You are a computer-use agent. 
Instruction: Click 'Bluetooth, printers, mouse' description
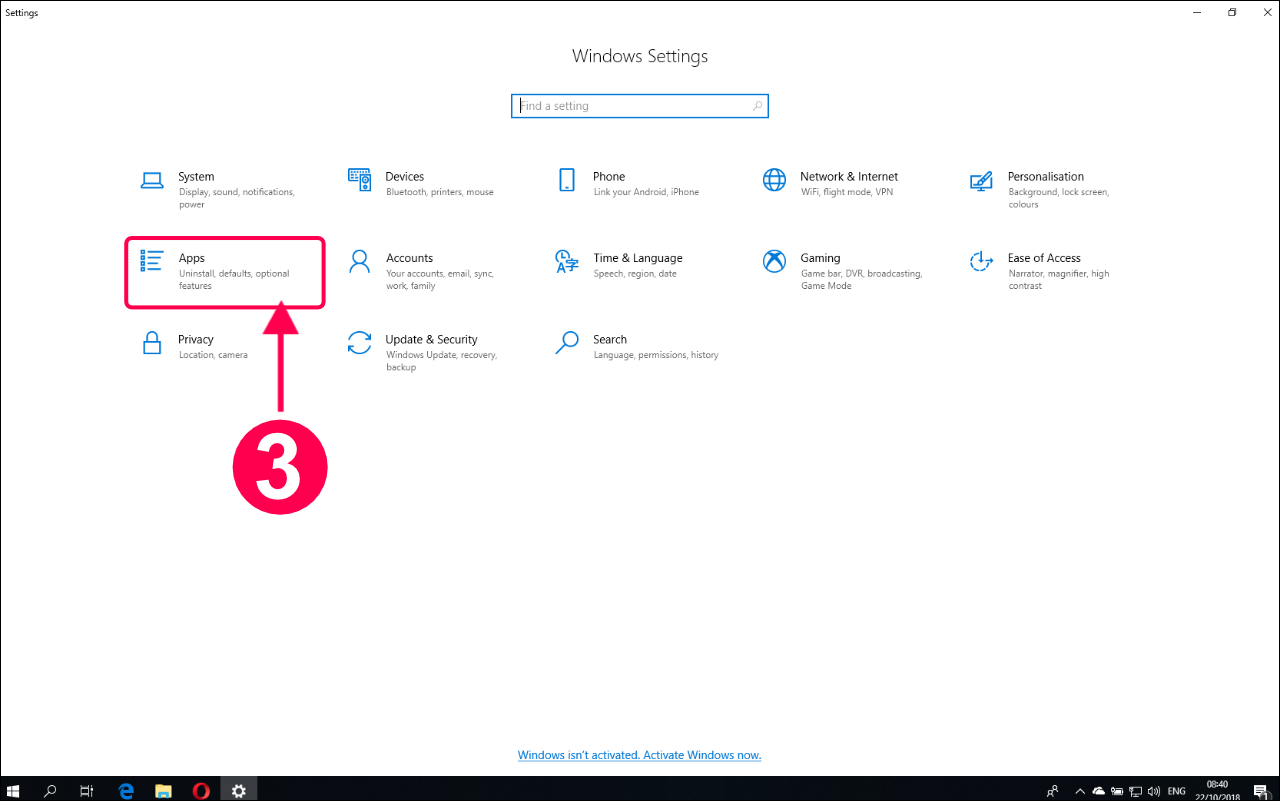pyautogui.click(x=440, y=192)
